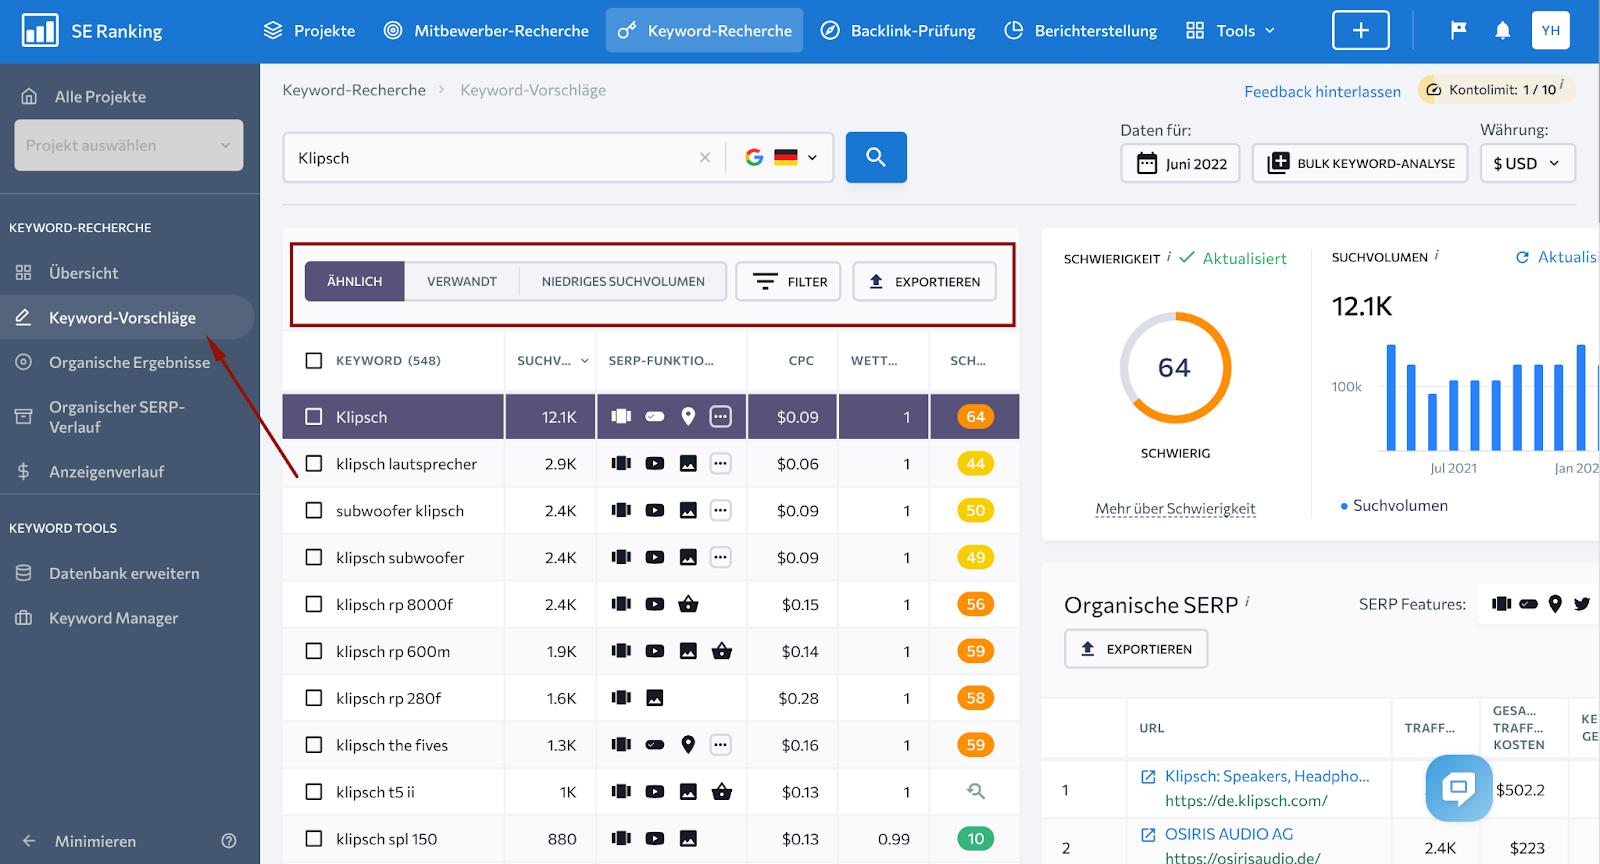Check the klipsch spl 150 checkbox
The image size is (1600, 864).
pos(314,838)
